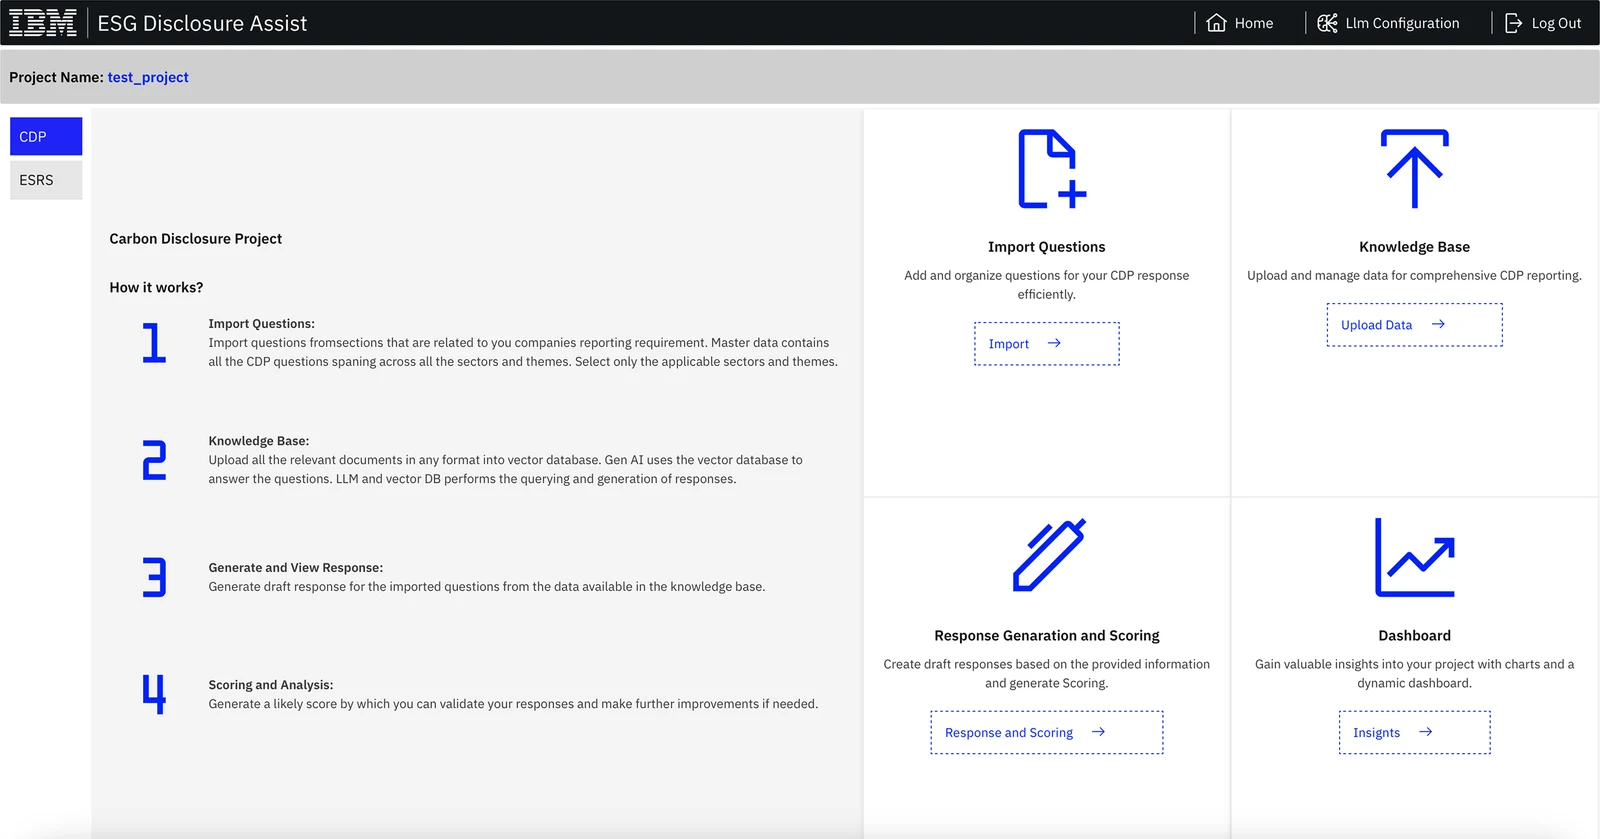1600x839 pixels.
Task: Click 'Generate and View Response:' step label
Action: click(x=295, y=567)
